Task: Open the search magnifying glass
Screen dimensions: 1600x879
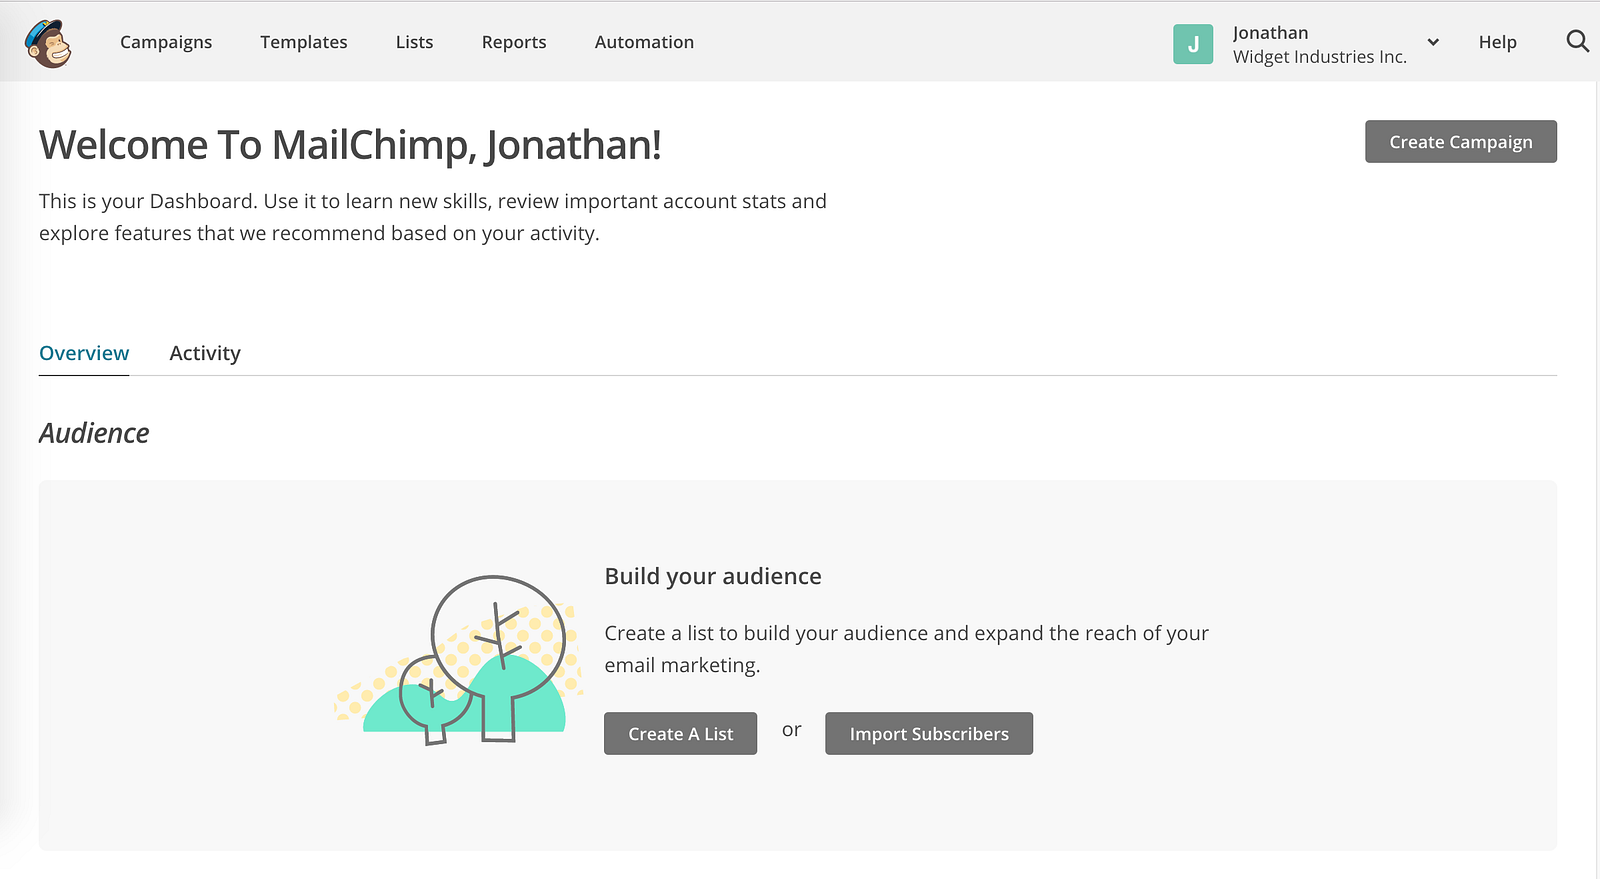Action: (1577, 42)
